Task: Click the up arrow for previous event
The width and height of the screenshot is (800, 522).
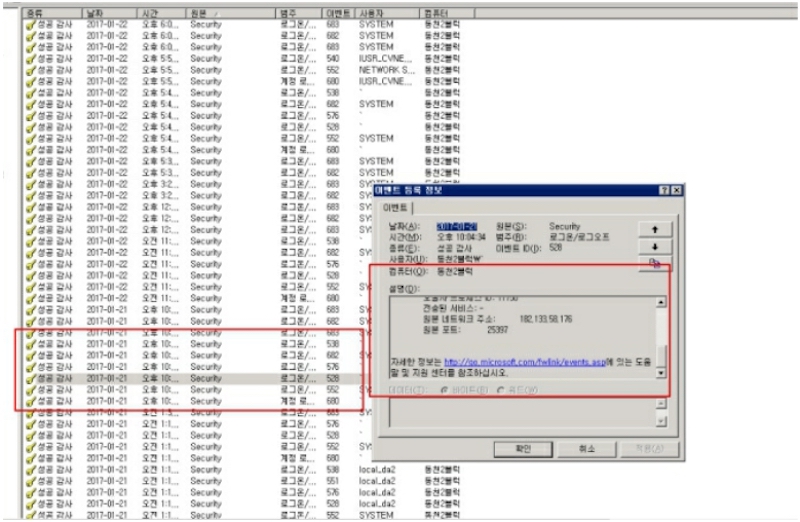Action: point(654,228)
